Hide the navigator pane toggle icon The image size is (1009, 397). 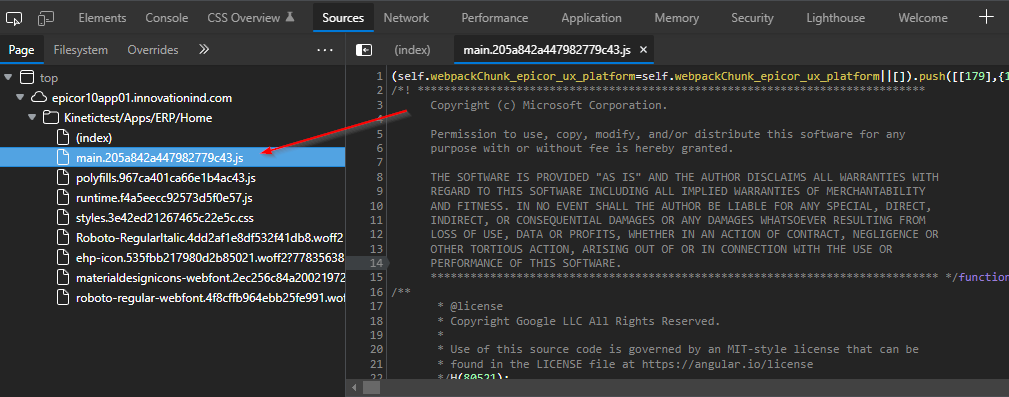coord(364,50)
